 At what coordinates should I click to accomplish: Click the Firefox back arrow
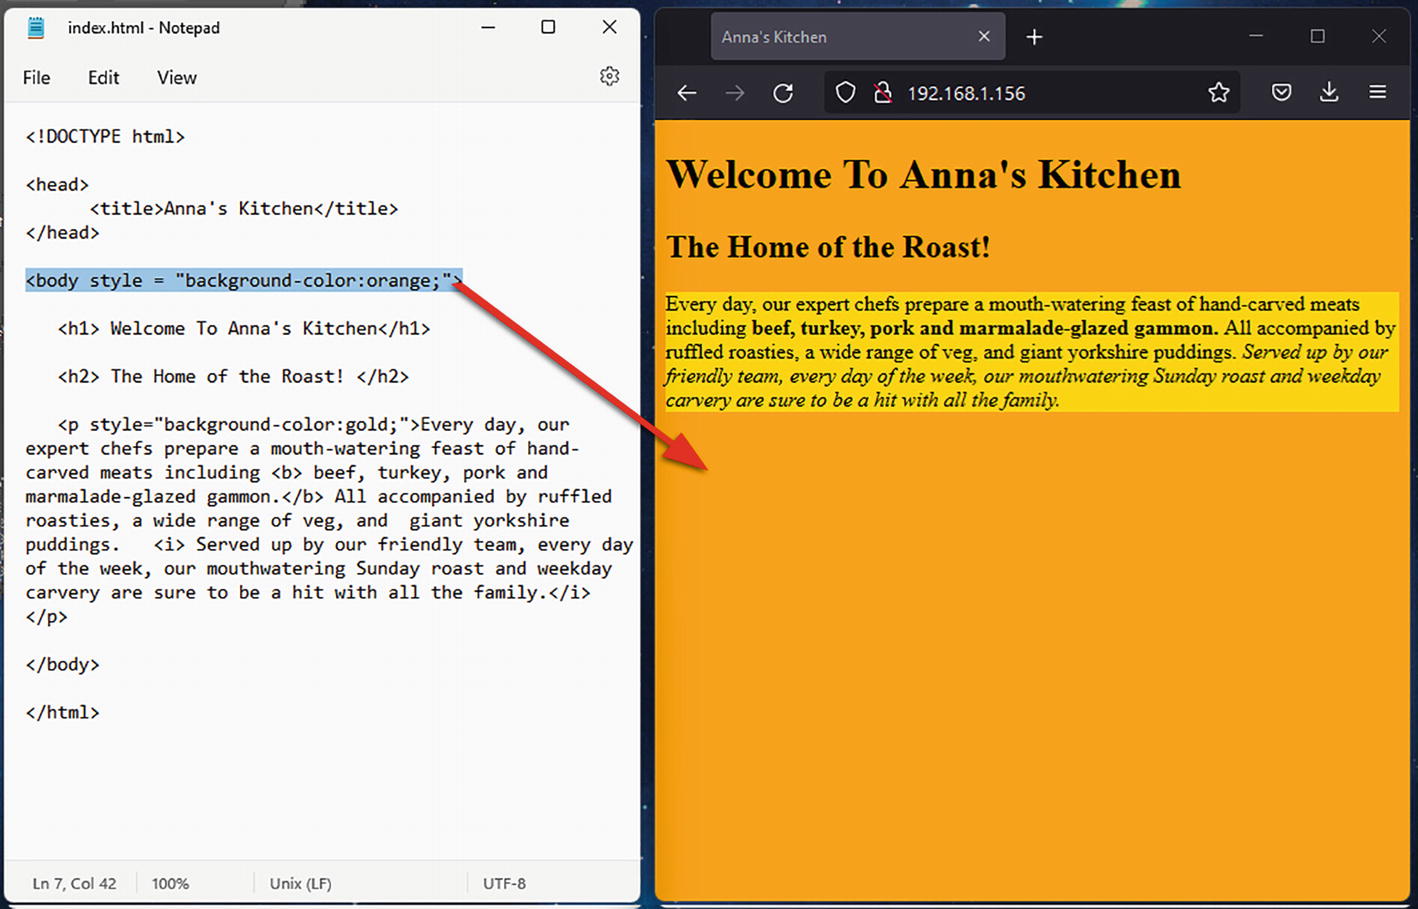pos(686,93)
